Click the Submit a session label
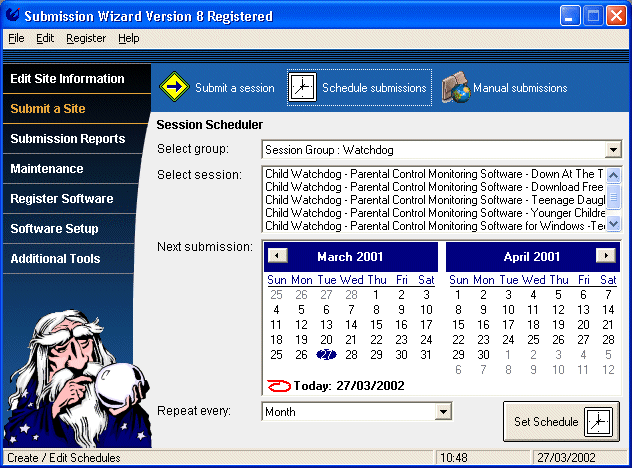The image size is (632, 468). click(235, 88)
